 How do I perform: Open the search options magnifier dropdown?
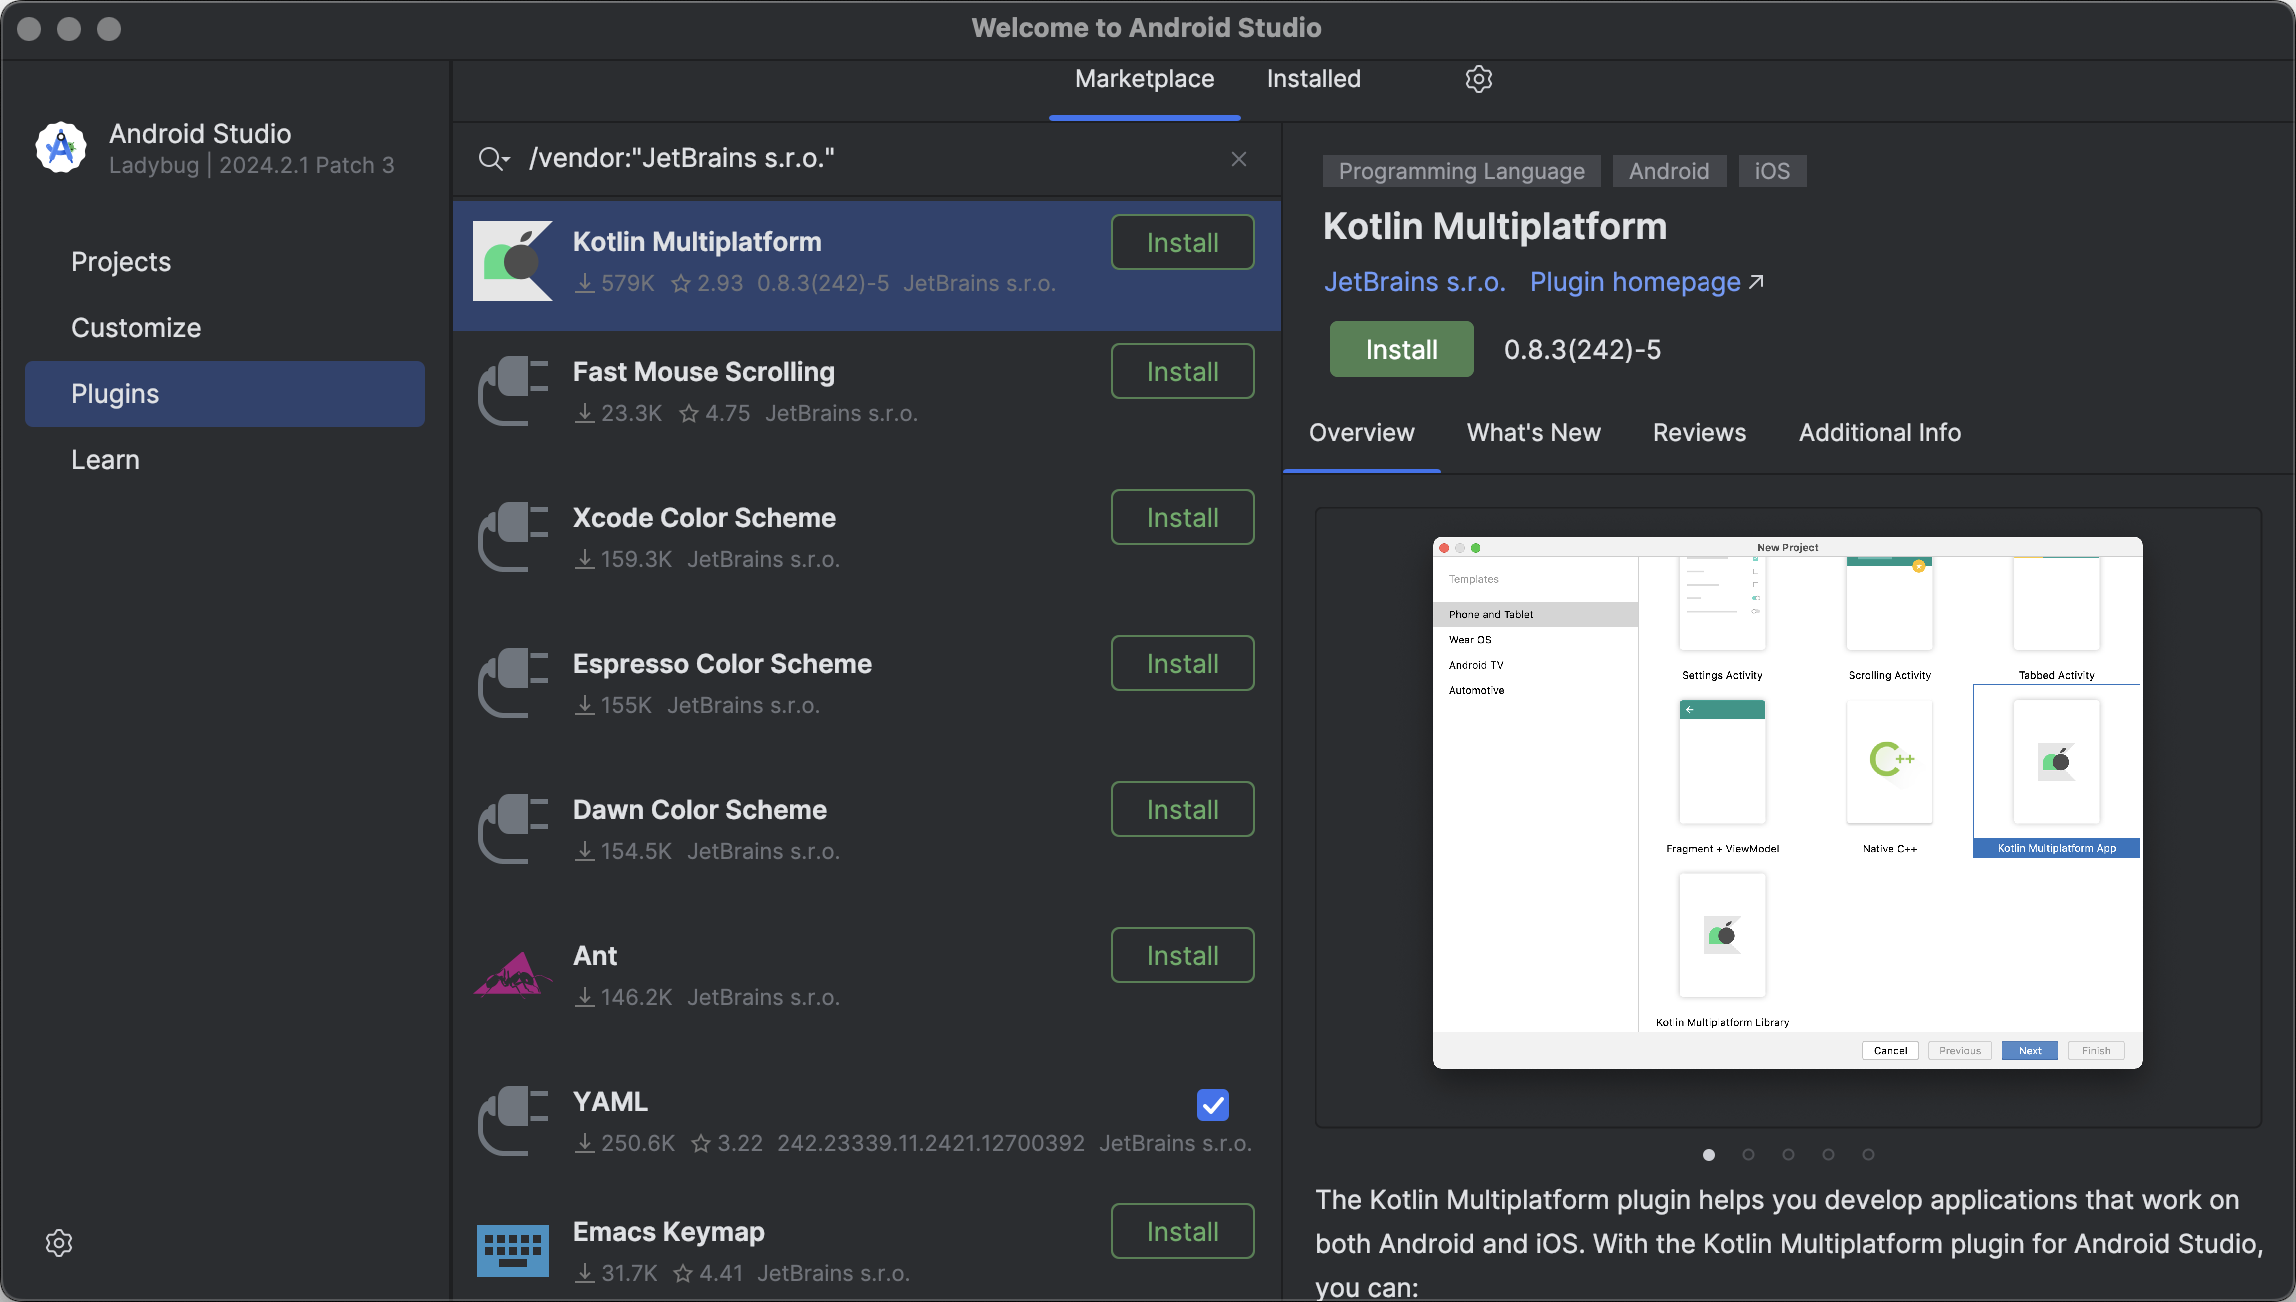pyautogui.click(x=494, y=159)
